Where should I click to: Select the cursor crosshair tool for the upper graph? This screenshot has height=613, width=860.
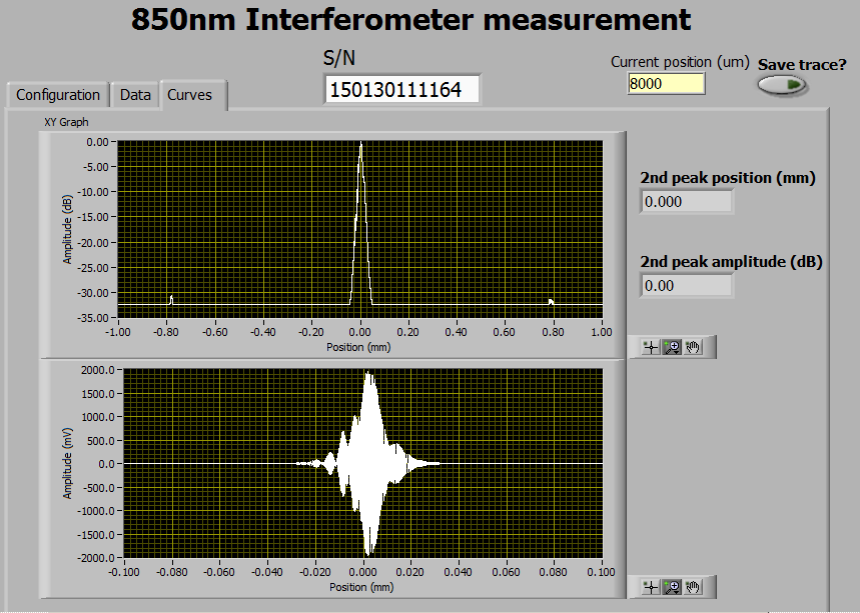pyautogui.click(x=652, y=347)
